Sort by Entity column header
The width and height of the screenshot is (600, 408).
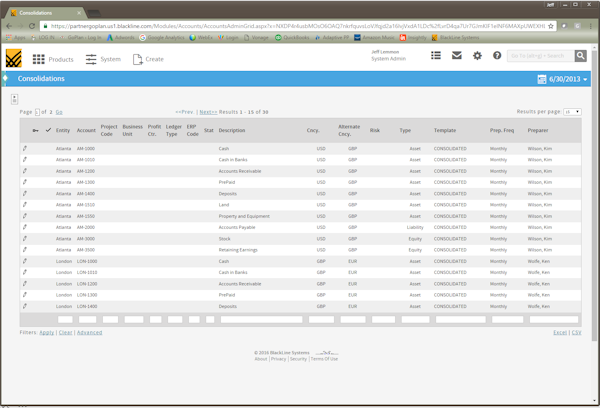[63, 131]
